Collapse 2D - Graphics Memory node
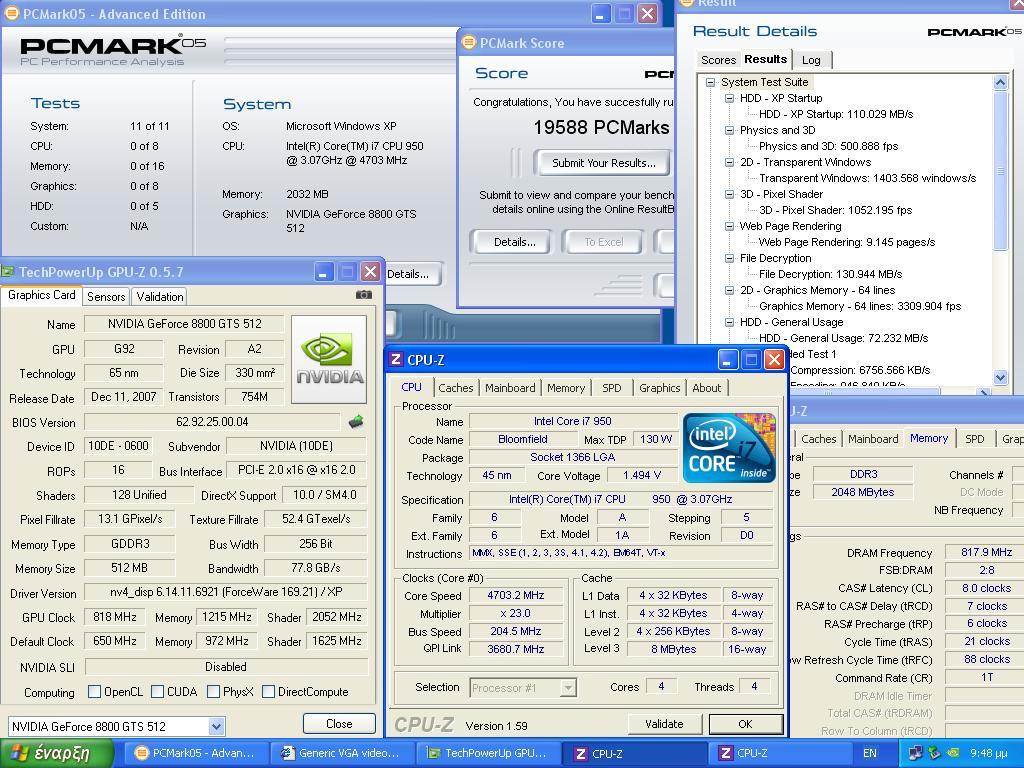 [x=729, y=290]
